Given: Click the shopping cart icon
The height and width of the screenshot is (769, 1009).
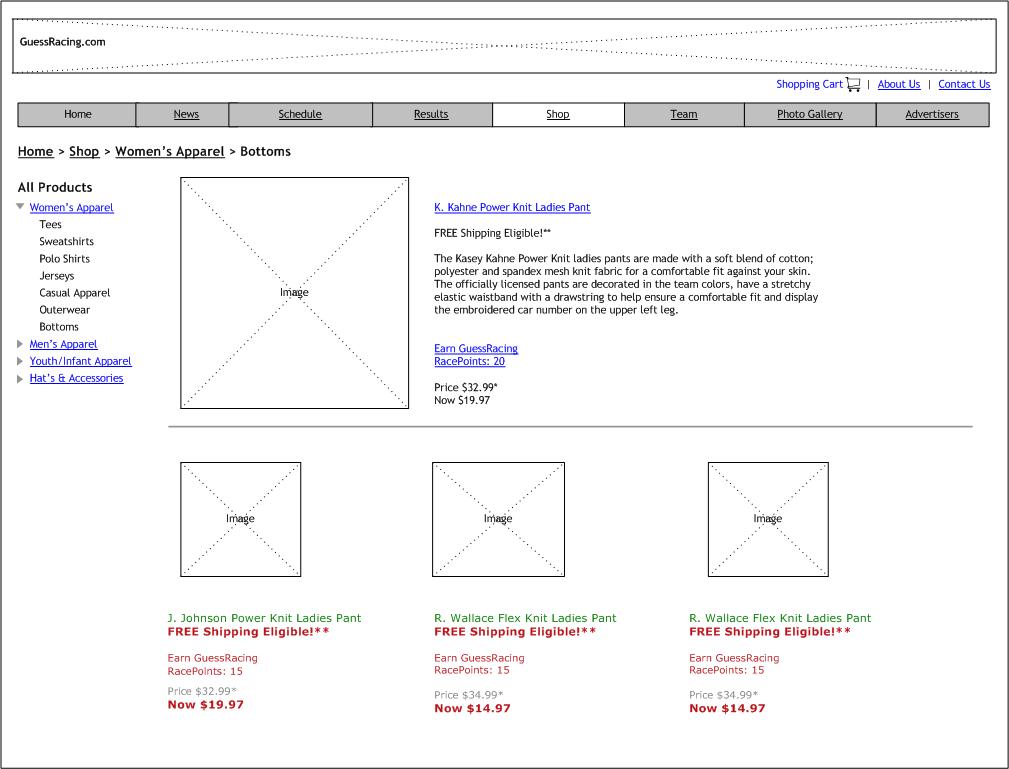Looking at the screenshot, I should pos(853,85).
